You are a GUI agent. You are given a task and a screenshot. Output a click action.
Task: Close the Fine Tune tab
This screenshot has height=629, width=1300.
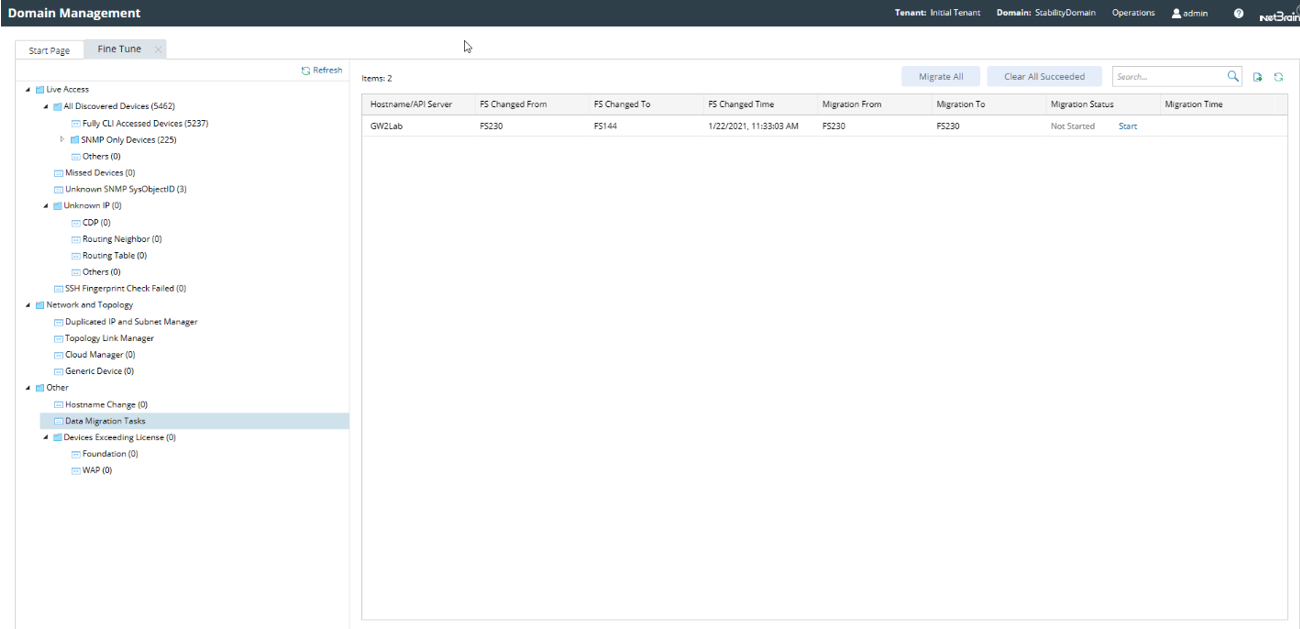(158, 49)
